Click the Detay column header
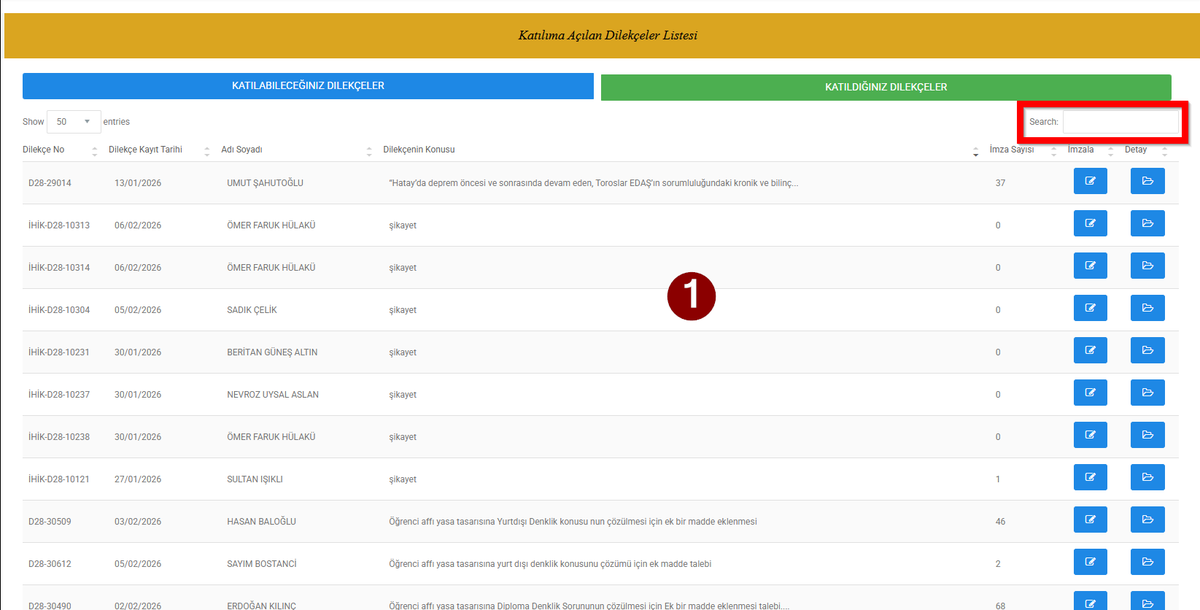1200x610 pixels. (x=1136, y=150)
